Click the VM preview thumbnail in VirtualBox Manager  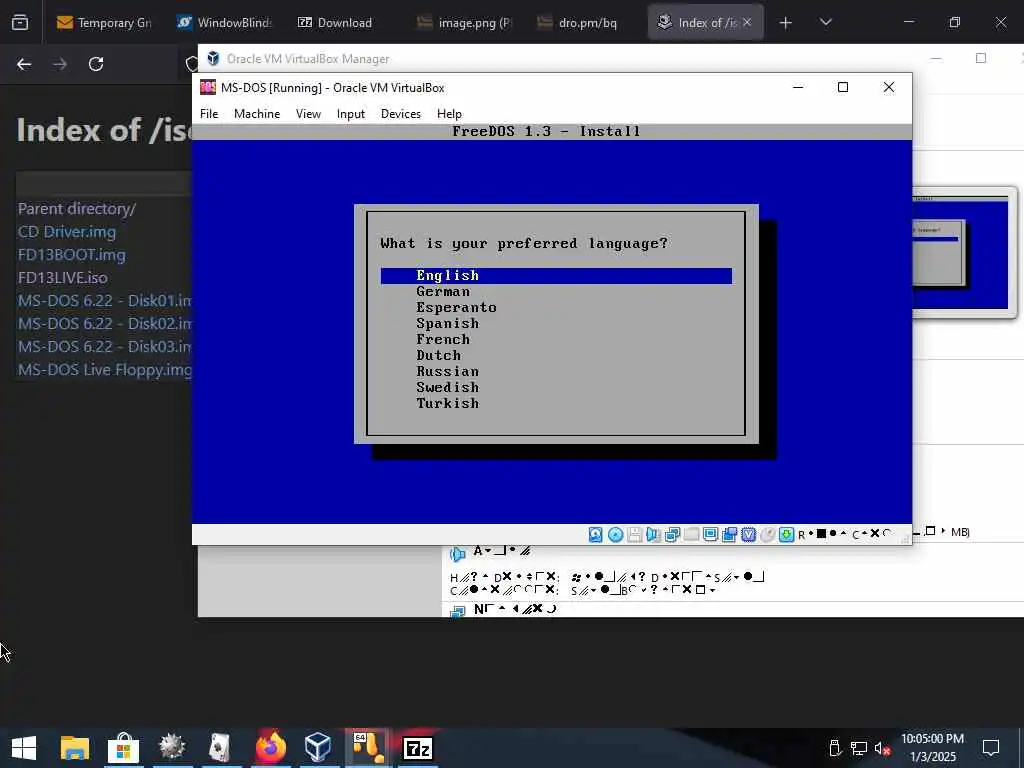(964, 253)
